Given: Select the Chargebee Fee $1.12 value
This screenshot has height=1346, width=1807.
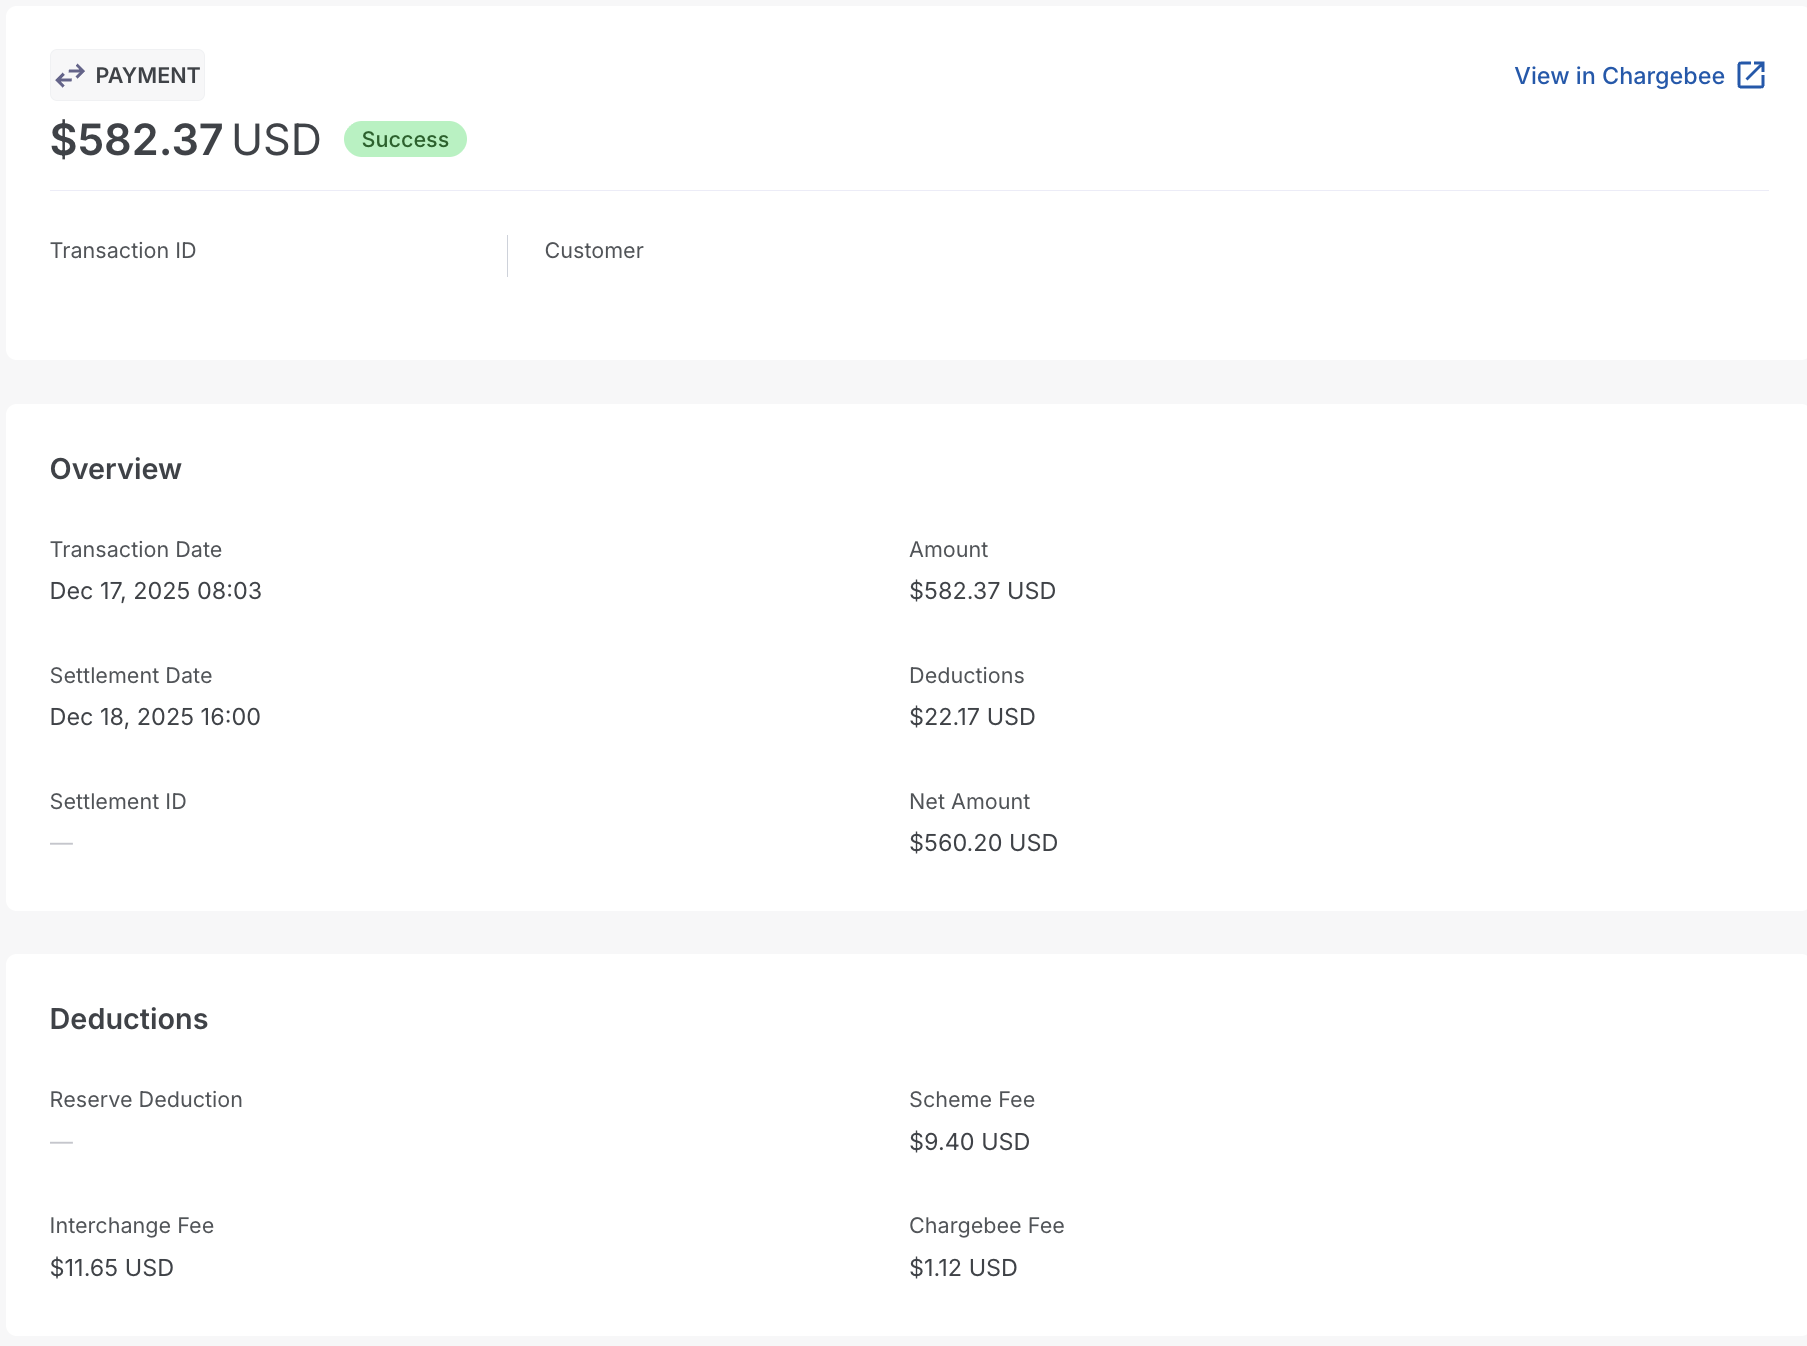Looking at the screenshot, I should (x=962, y=1267).
